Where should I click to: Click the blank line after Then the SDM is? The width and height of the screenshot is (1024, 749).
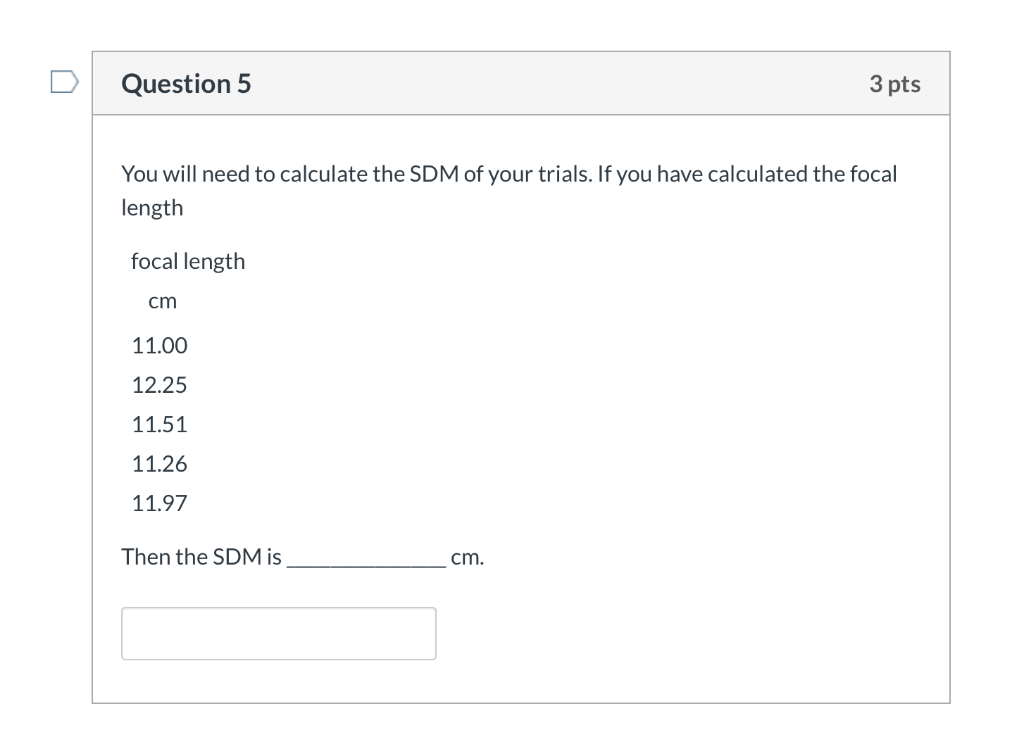(x=368, y=560)
